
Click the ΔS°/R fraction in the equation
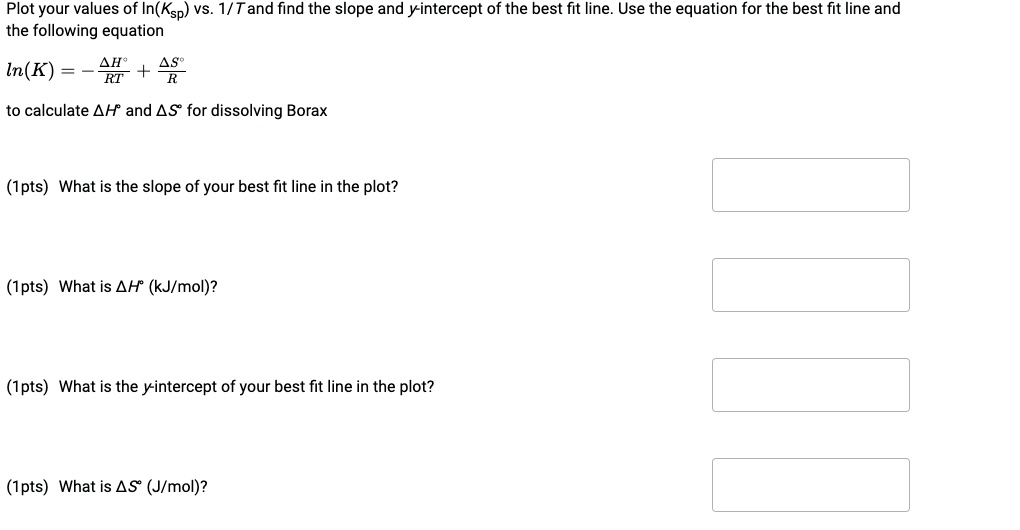pyautogui.click(x=172, y=71)
